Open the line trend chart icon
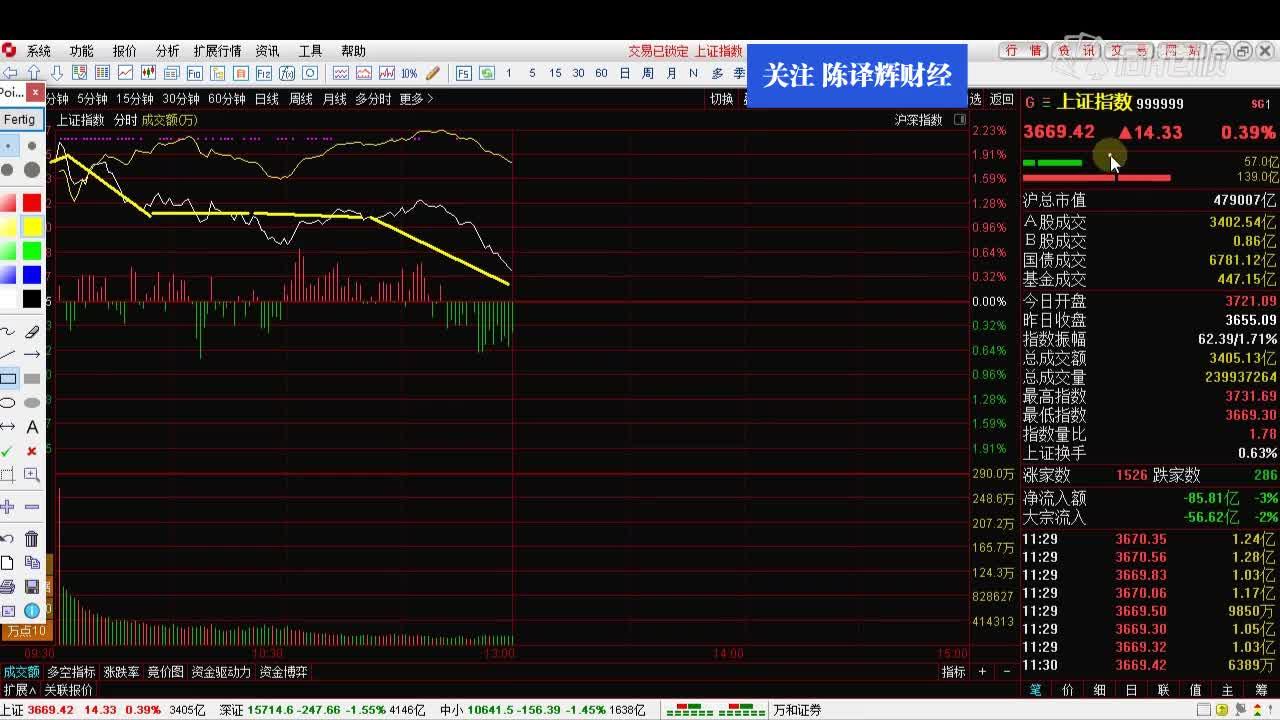Screen dimensions: 1280x720 pos(125,73)
